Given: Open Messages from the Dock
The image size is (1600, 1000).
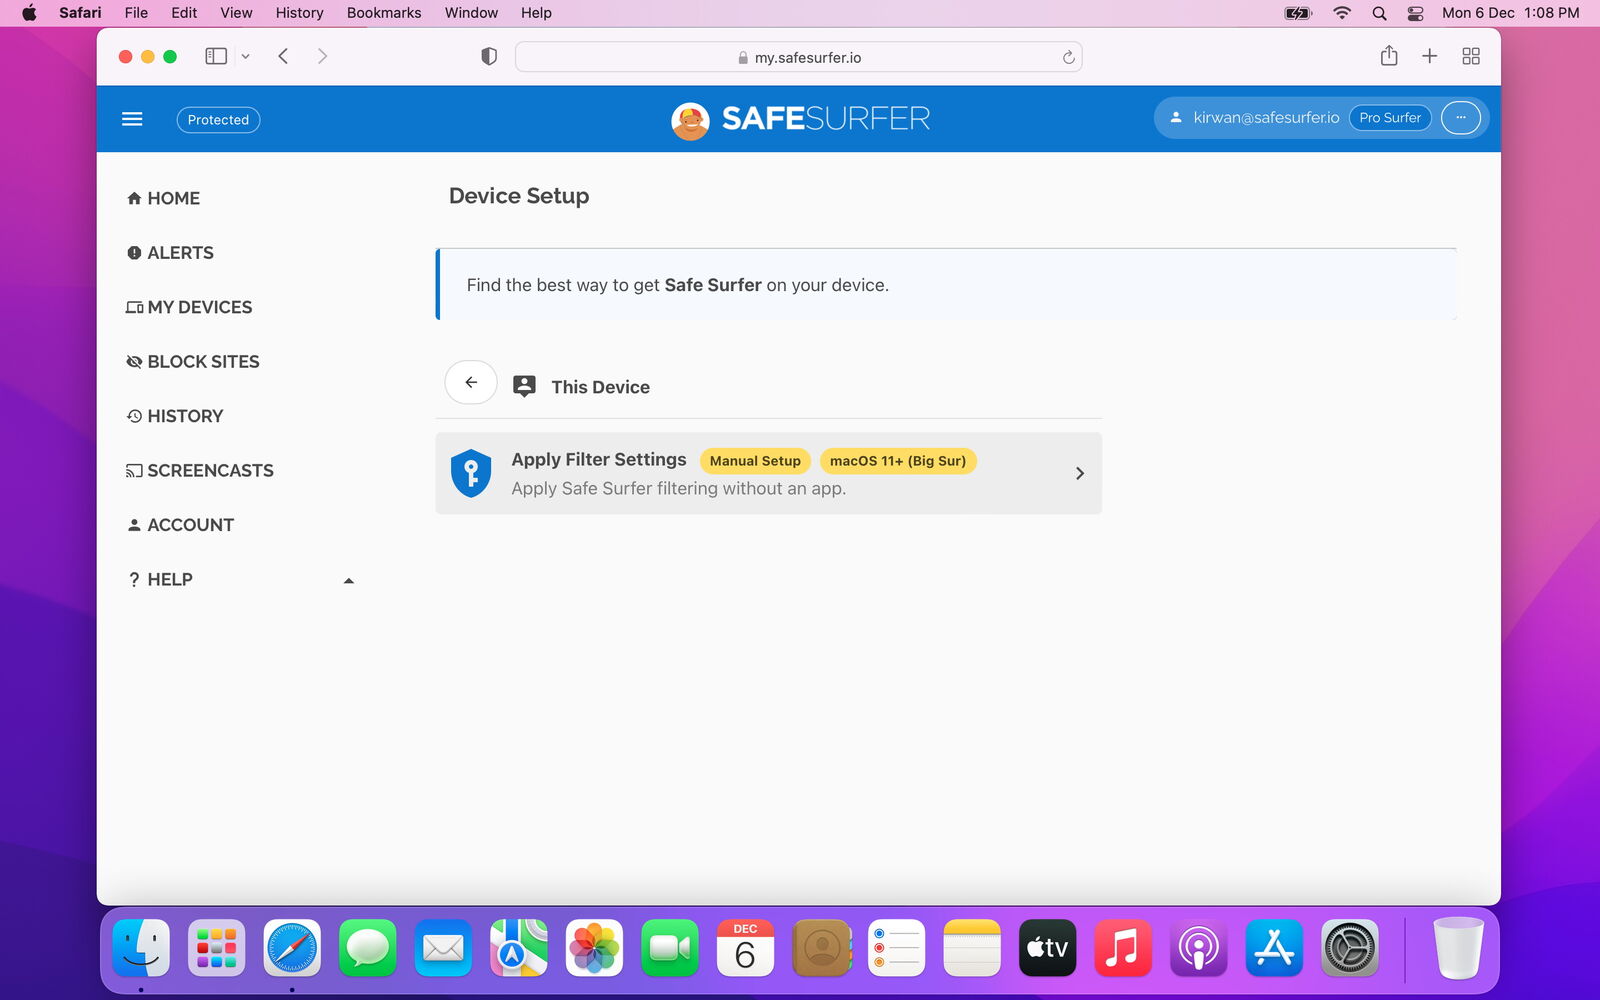Looking at the screenshot, I should (x=368, y=948).
